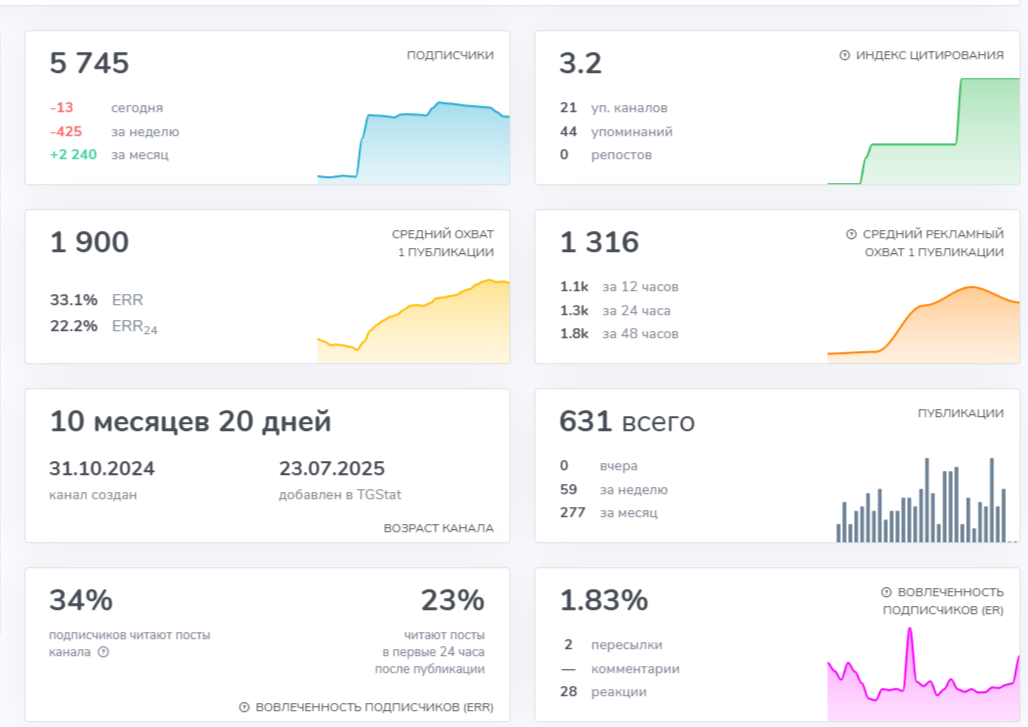Click the 21 уп. каналов row

tap(613, 108)
